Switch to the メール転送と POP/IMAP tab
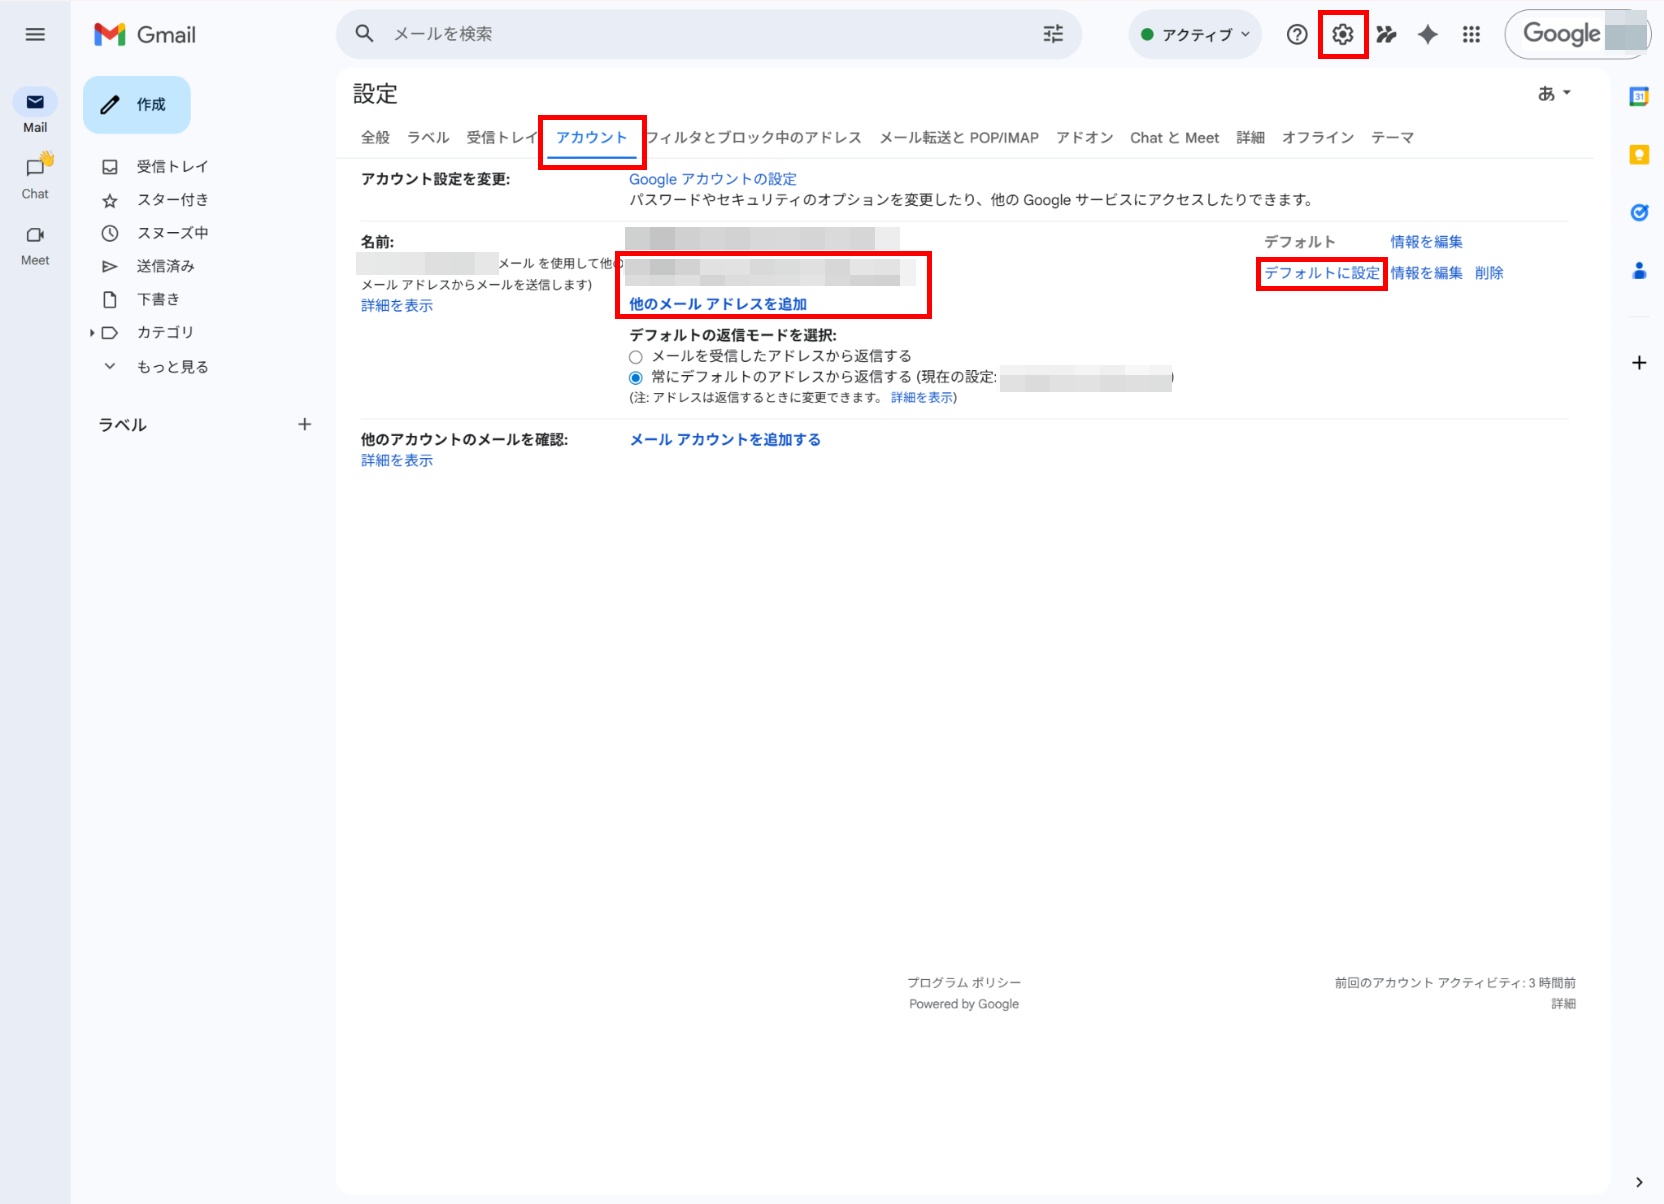Image resolution: width=1664 pixels, height=1204 pixels. click(x=958, y=137)
